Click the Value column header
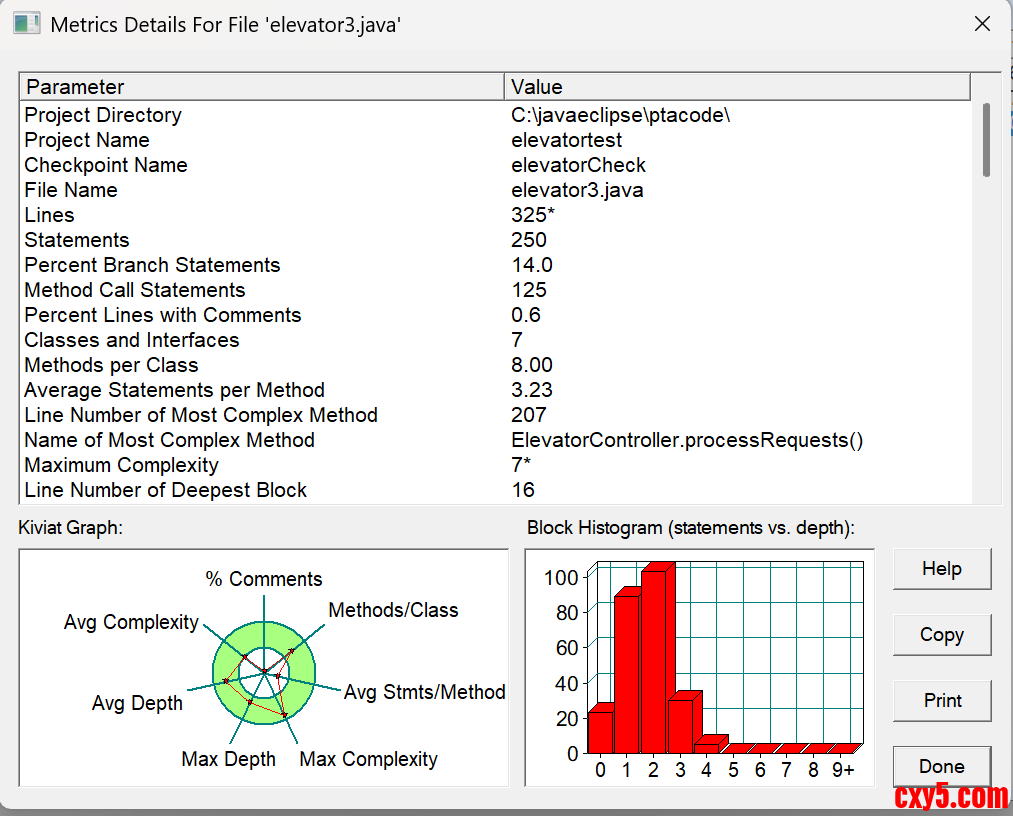The height and width of the screenshot is (816, 1013). (738, 87)
